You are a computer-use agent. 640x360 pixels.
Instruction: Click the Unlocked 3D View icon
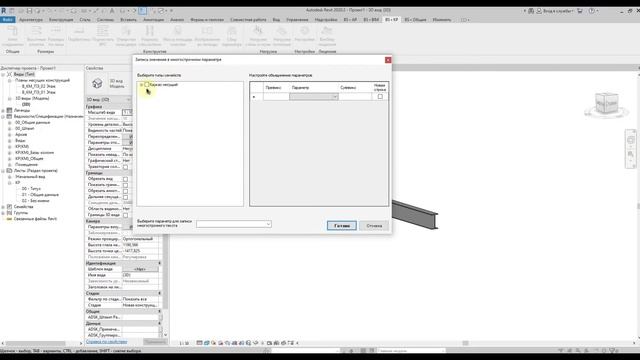[248, 343]
